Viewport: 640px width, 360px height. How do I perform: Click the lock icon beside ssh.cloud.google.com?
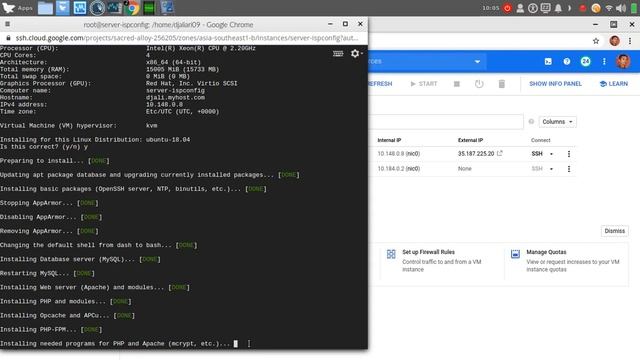tap(8, 38)
